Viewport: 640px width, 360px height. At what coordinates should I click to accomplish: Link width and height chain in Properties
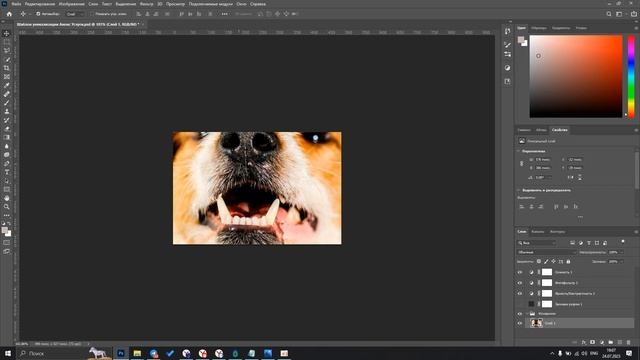pos(521,164)
